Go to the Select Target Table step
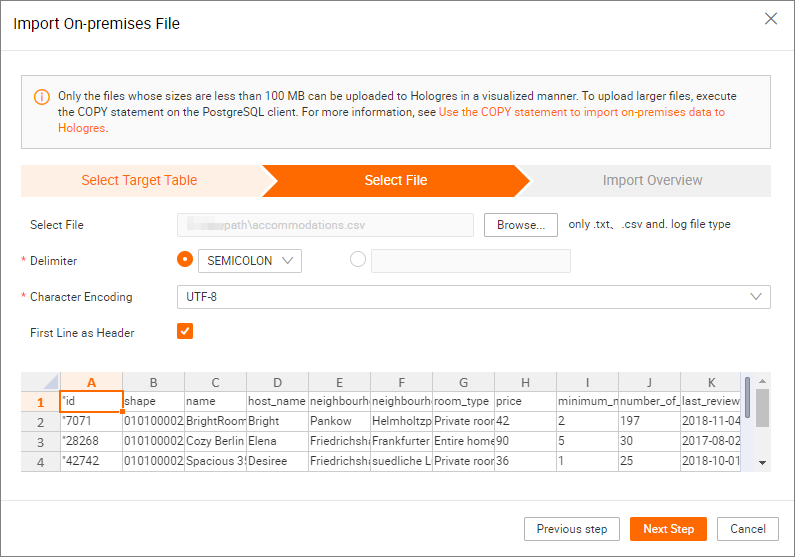The width and height of the screenshot is (795, 557). click(x=139, y=181)
